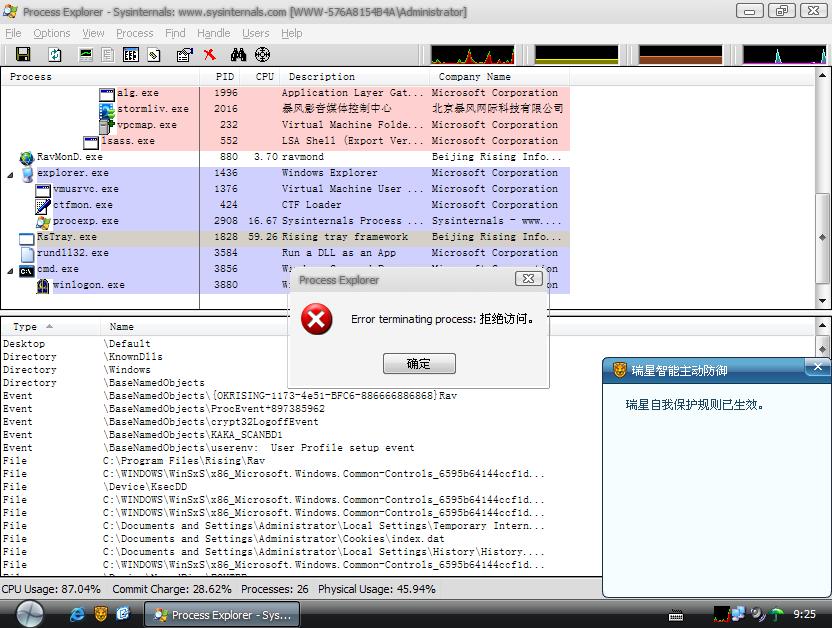Toggle the lower pane toolbar icon
Screen dimensions: 832x628
131,55
